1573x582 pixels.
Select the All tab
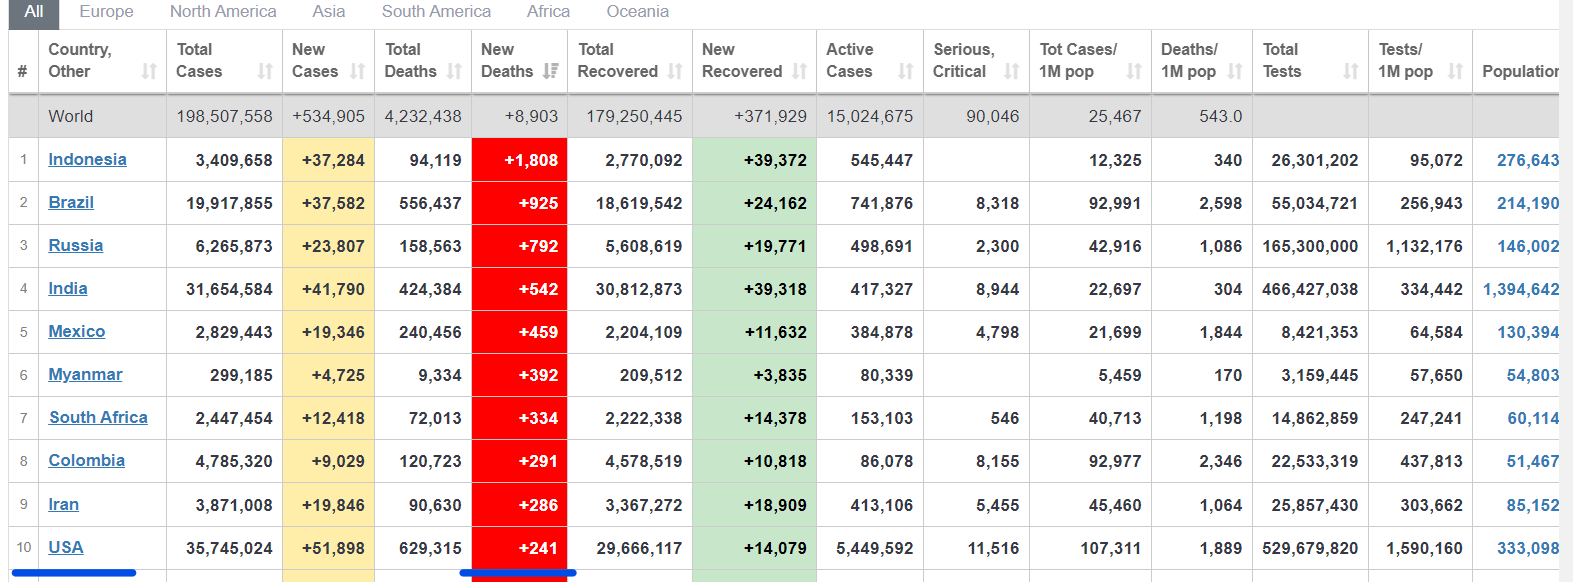[34, 12]
